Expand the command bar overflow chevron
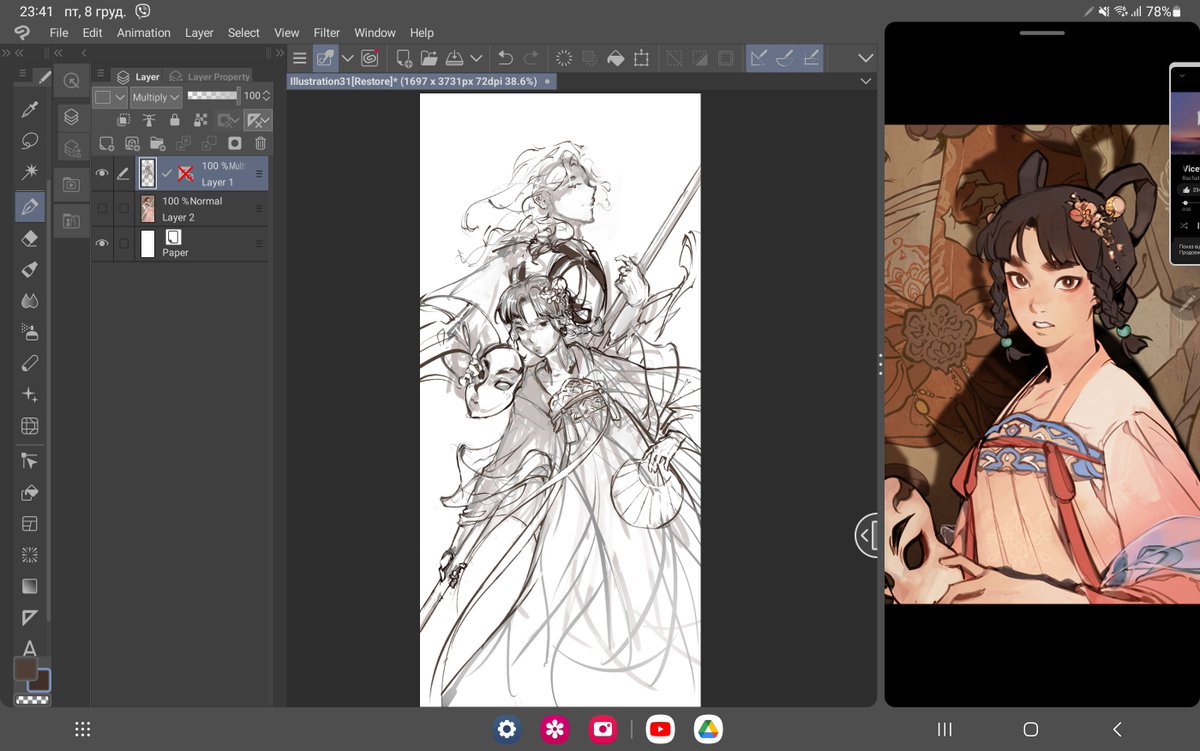The image size is (1200, 751). pyautogui.click(x=866, y=58)
